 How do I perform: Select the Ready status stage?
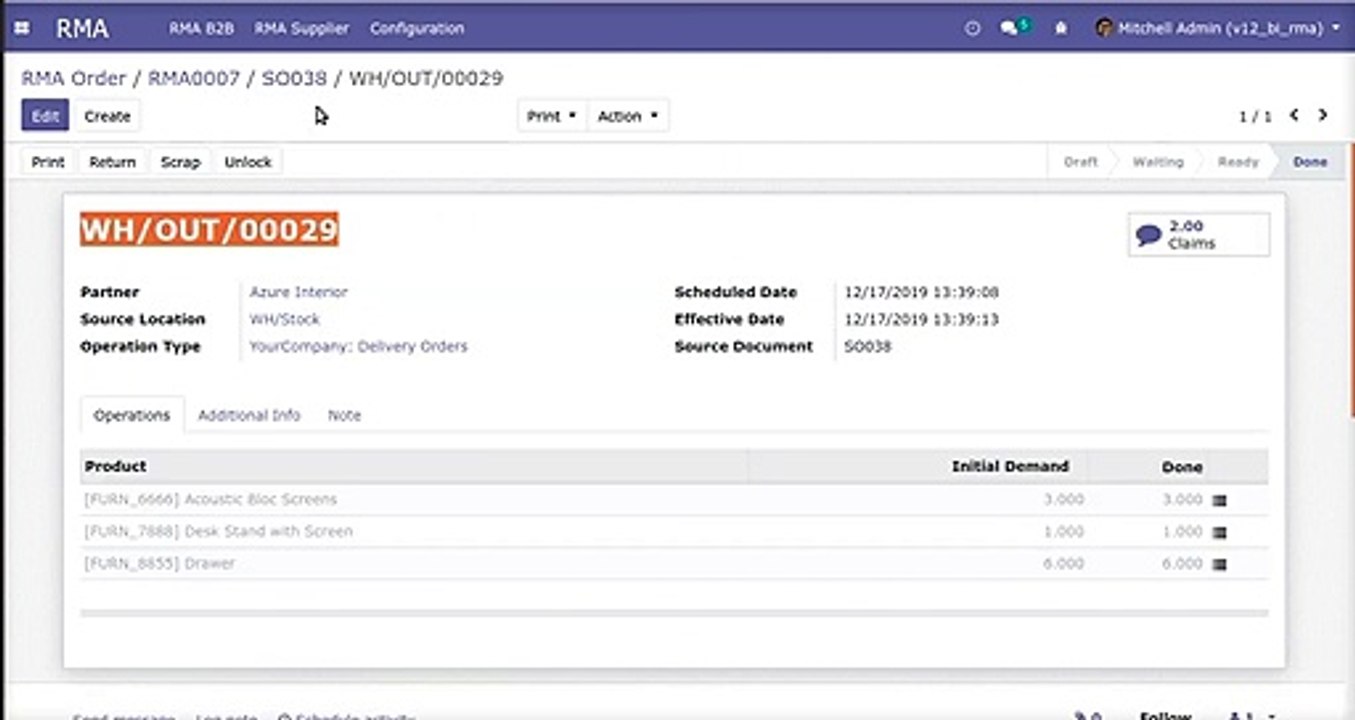tap(1238, 162)
